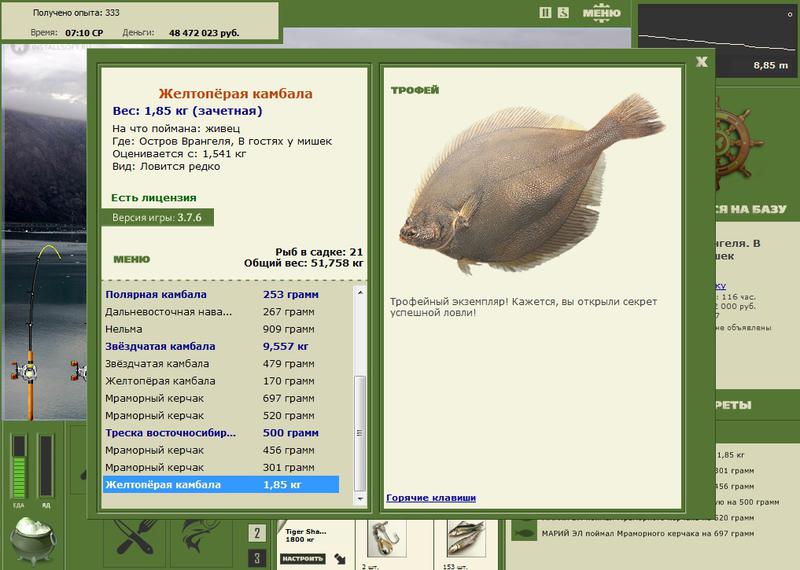Select tackle slot number 2
This screenshot has height=570, width=800.
[257, 533]
